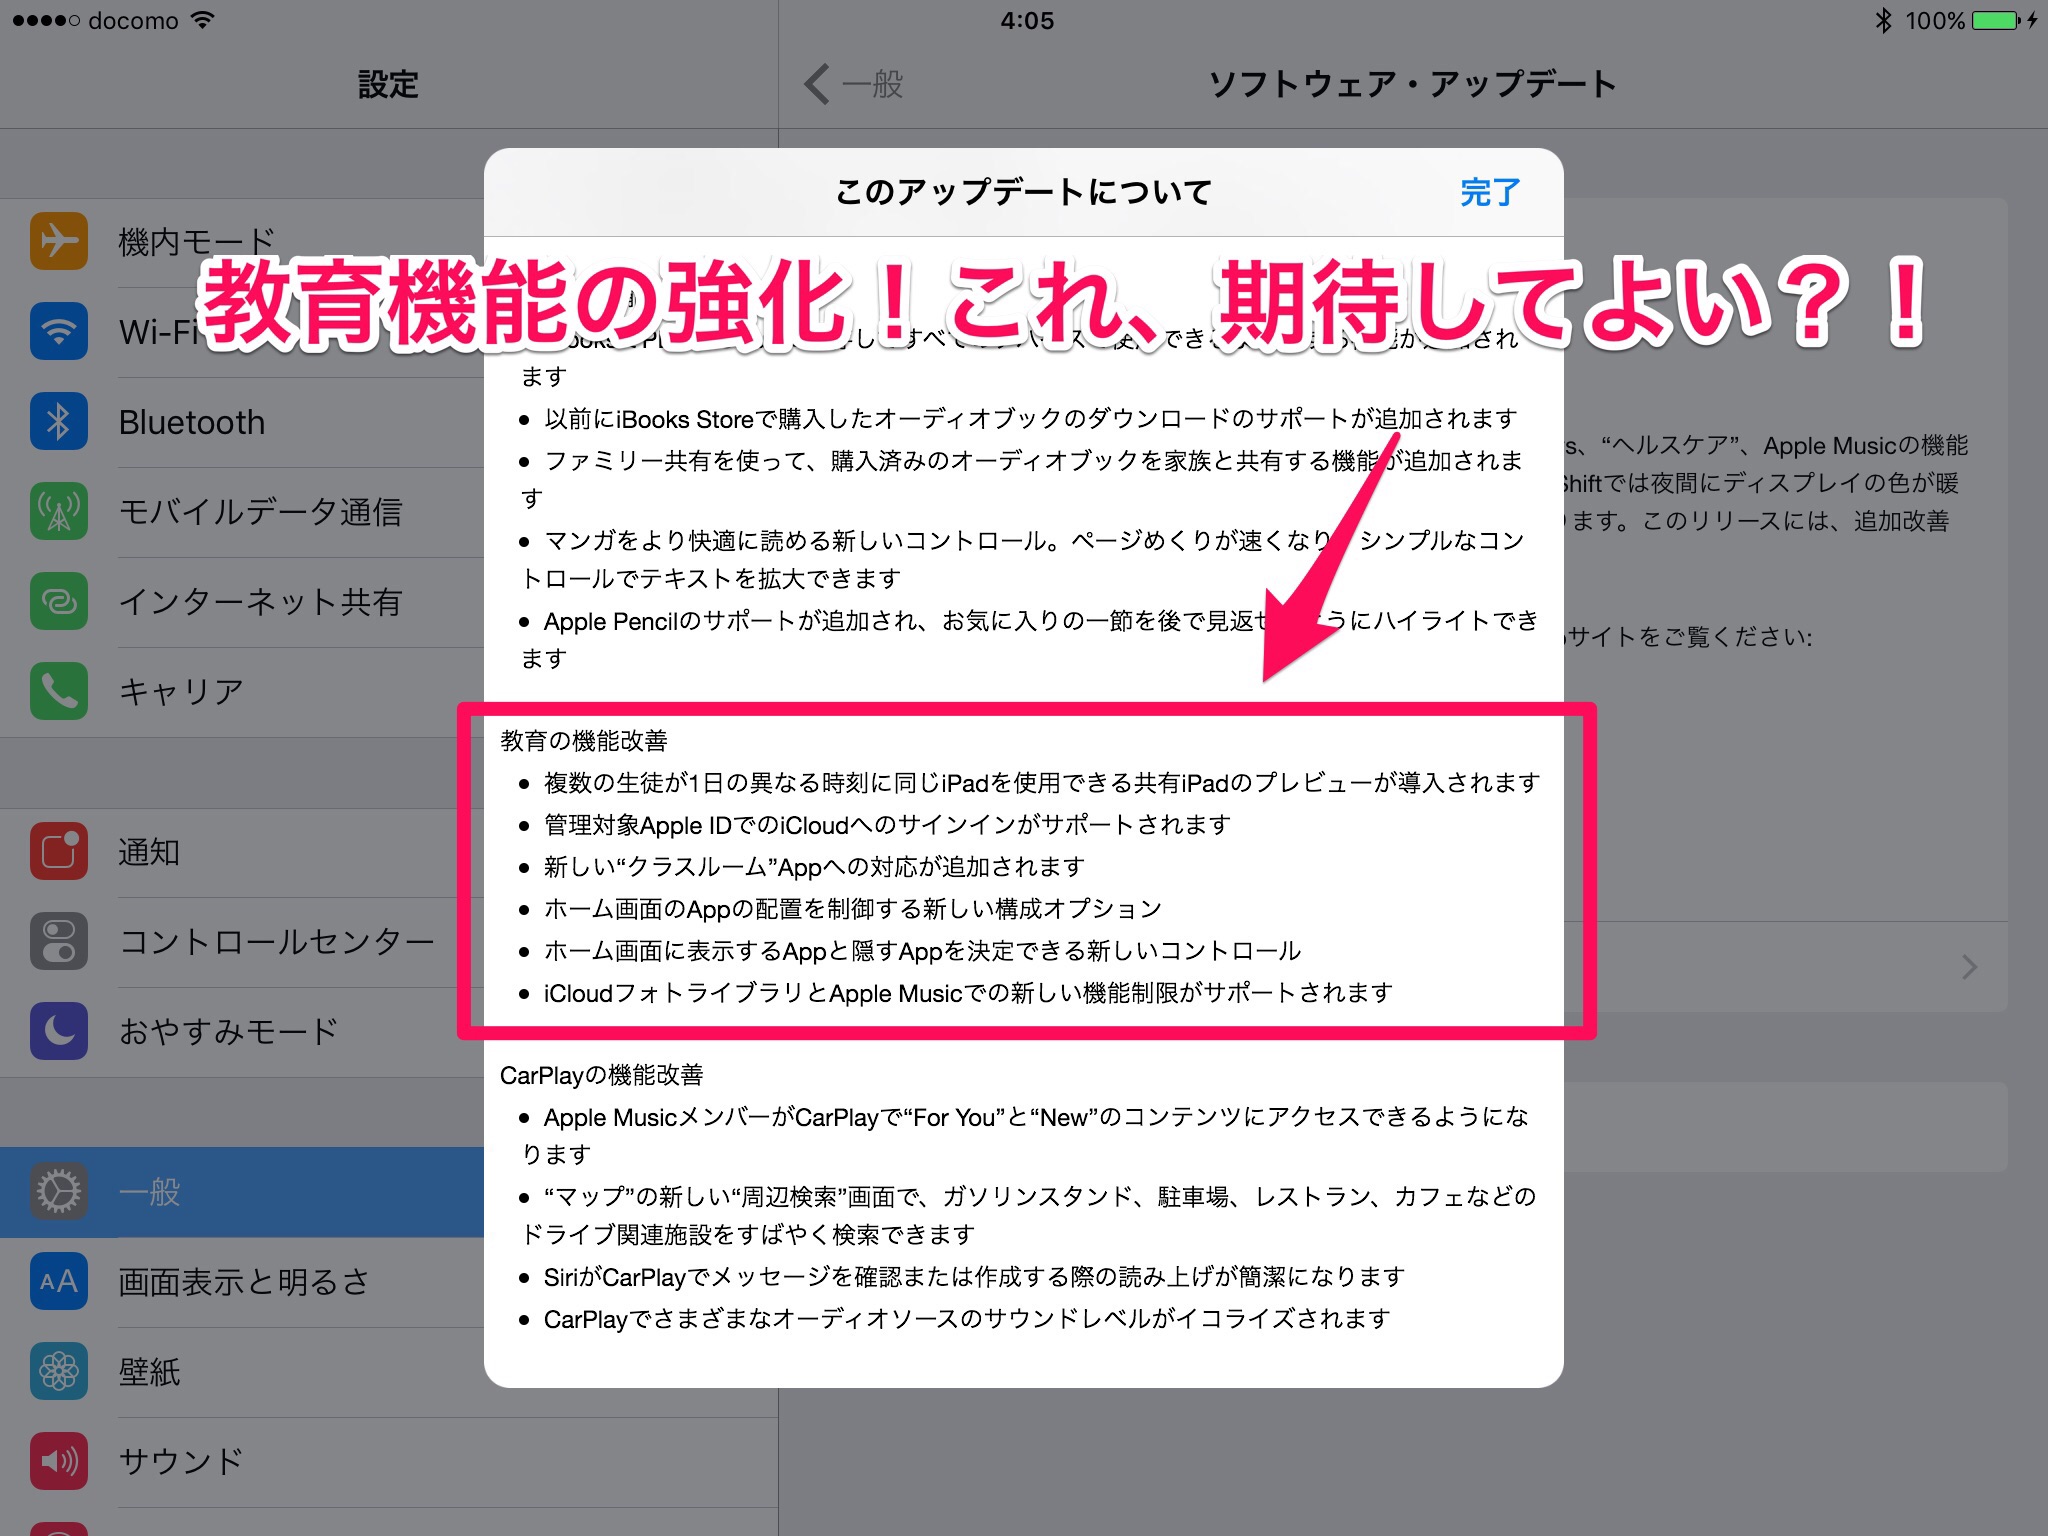This screenshot has height=1536, width=2048.
Task: Open Wi-Fi settings icon
Action: (x=59, y=331)
